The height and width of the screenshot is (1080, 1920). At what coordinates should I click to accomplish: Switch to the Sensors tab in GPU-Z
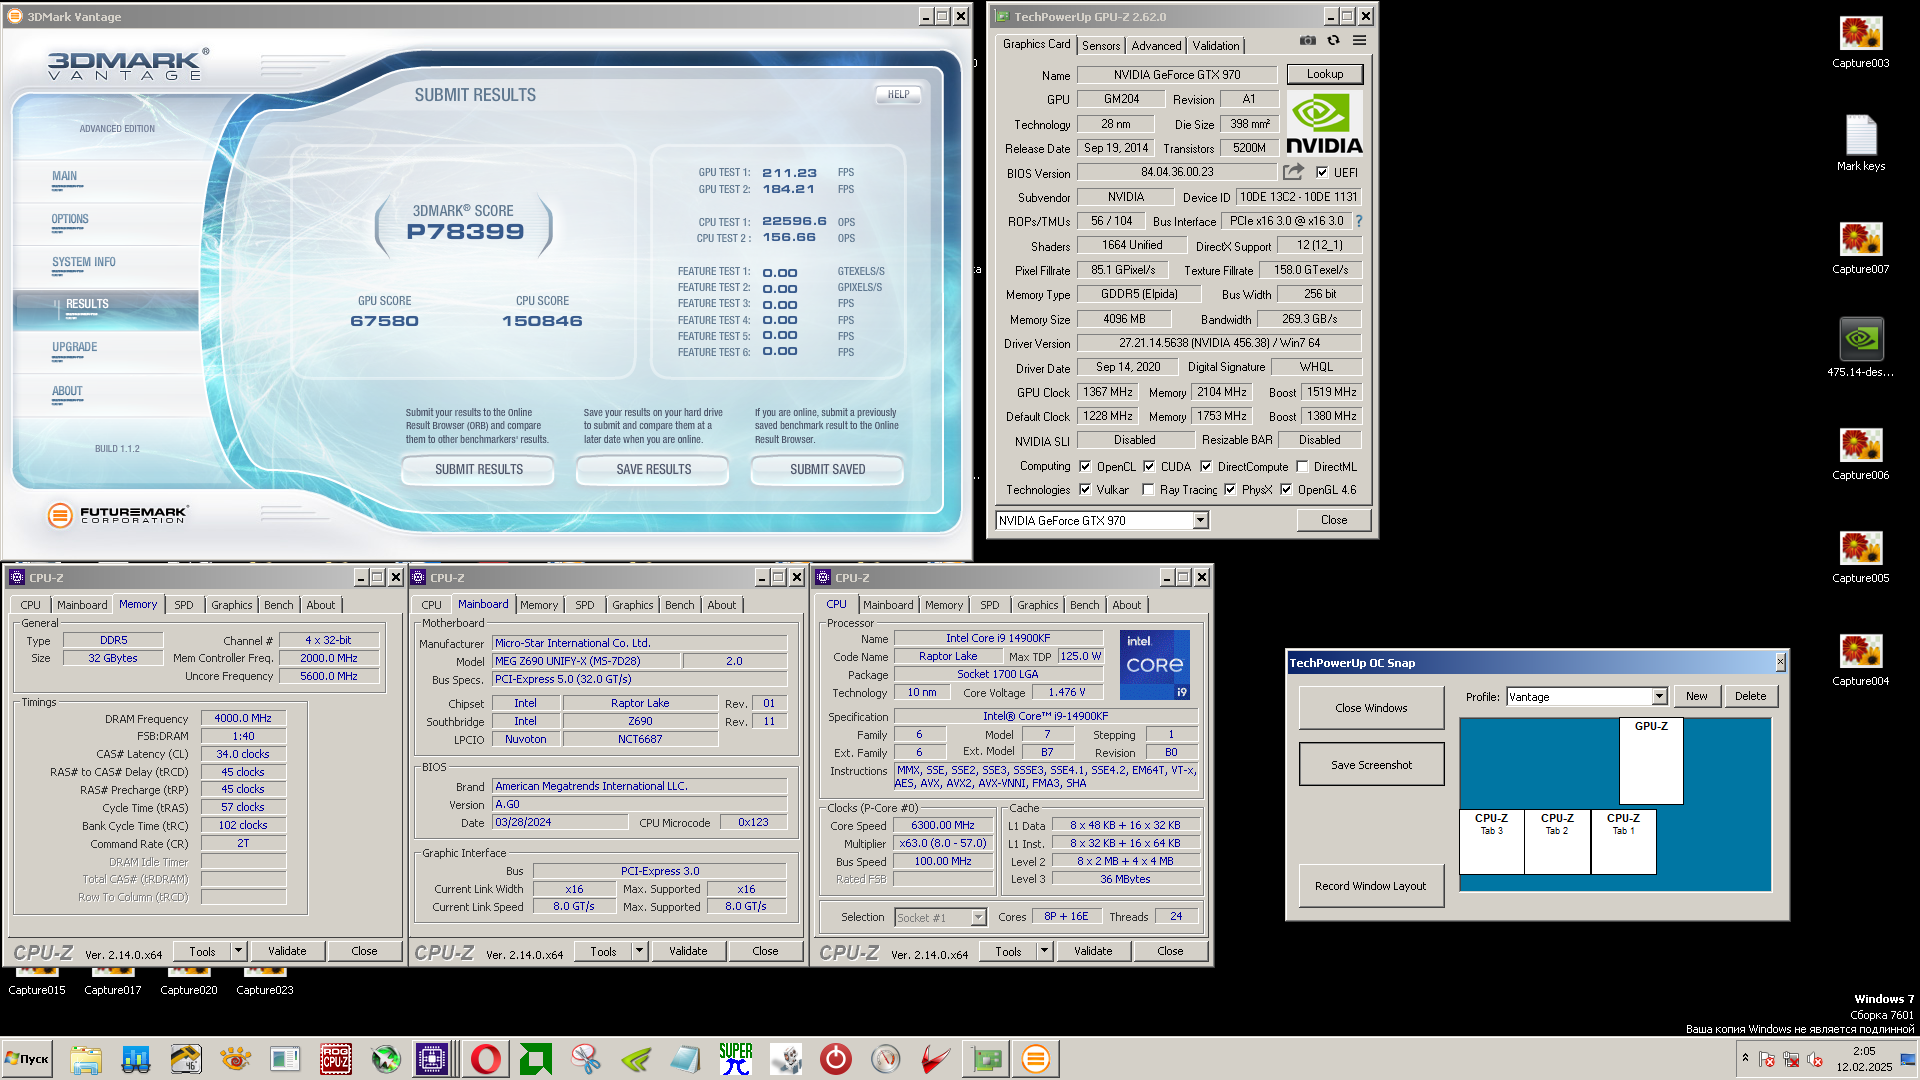1100,45
